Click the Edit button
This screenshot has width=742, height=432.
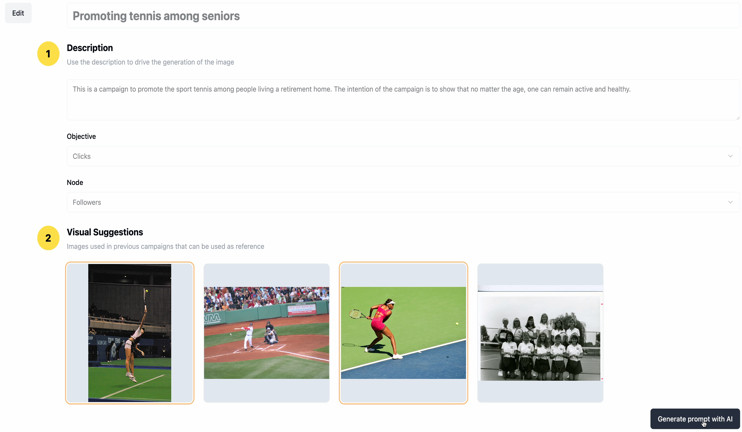coord(18,13)
